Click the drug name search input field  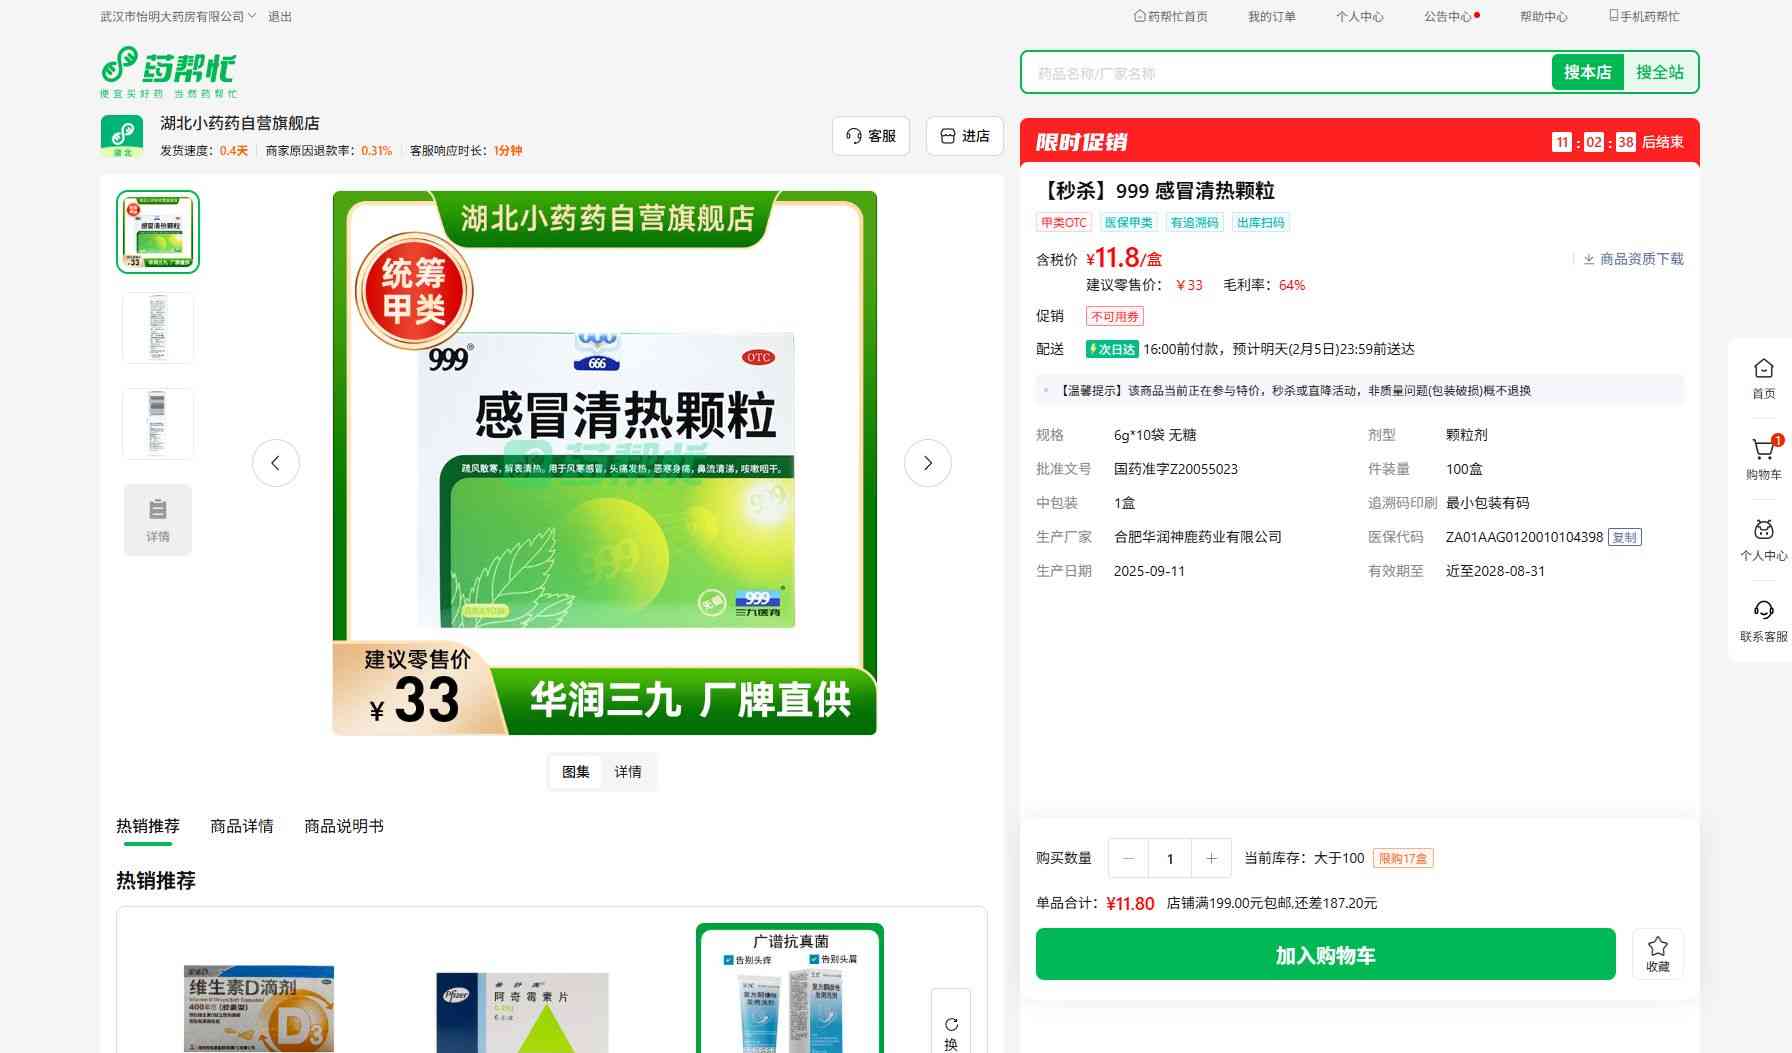point(1285,73)
